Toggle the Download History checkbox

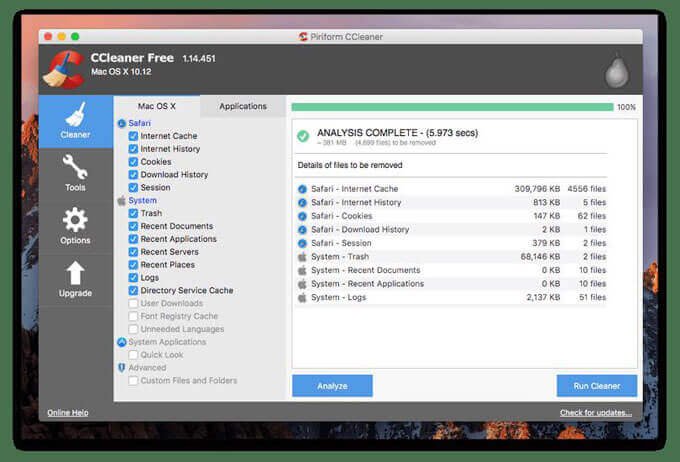tap(133, 175)
